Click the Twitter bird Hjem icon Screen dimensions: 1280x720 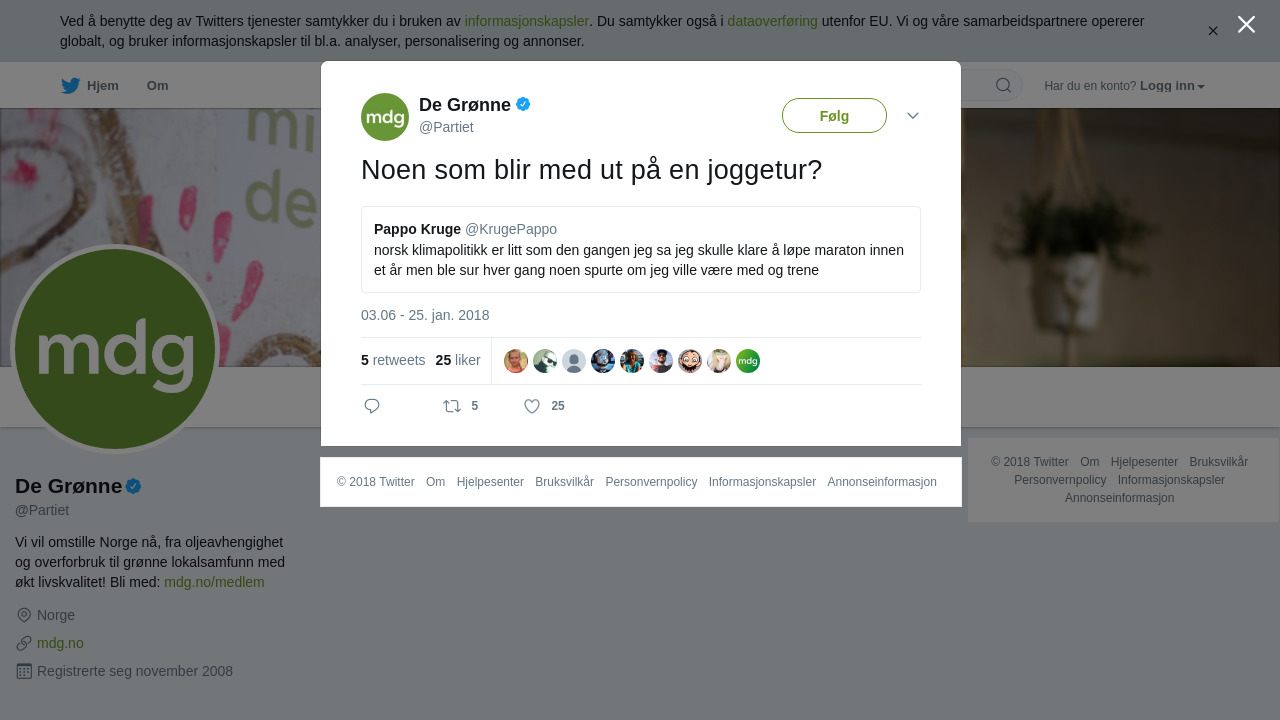(x=70, y=86)
